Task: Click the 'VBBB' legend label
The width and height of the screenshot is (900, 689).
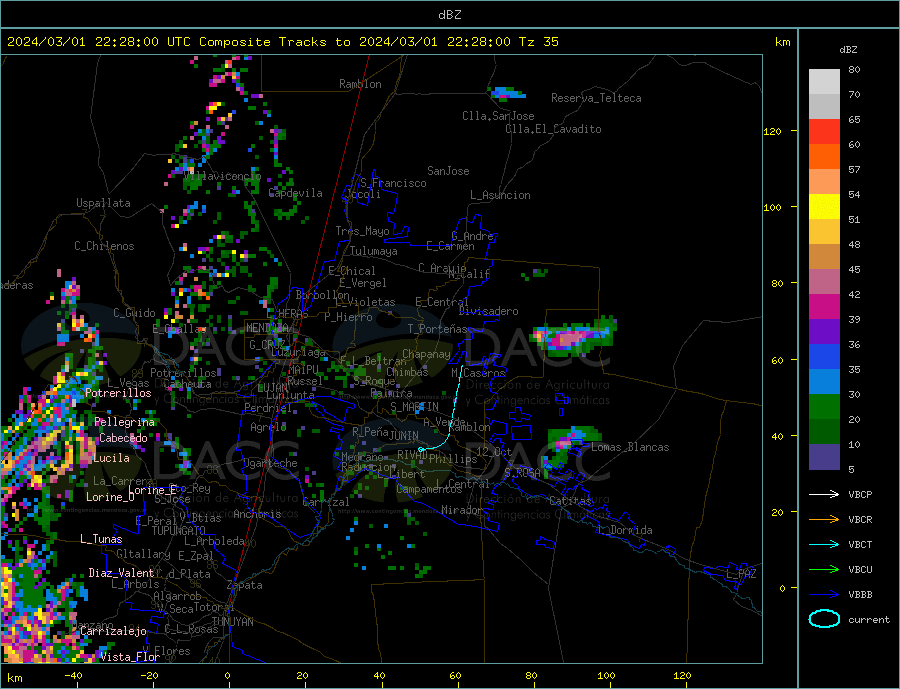Action: (860, 594)
